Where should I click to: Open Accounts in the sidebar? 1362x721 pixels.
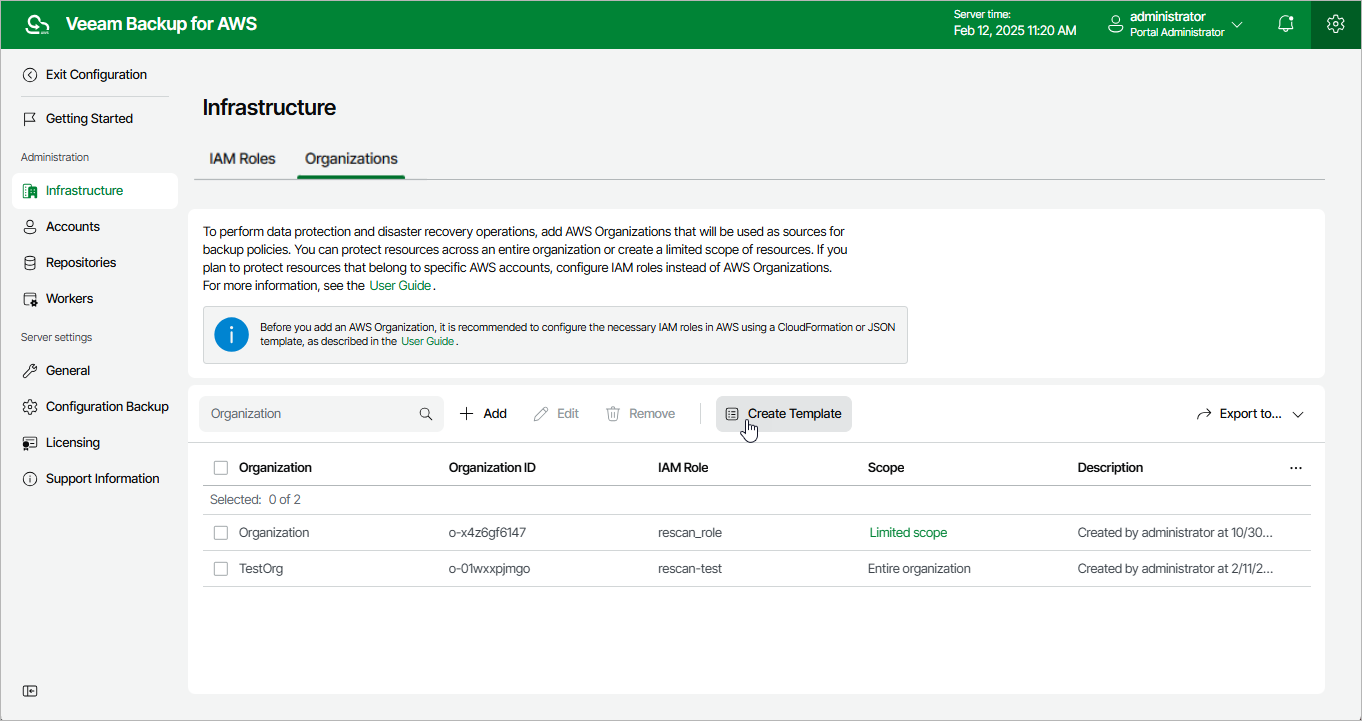[73, 227]
